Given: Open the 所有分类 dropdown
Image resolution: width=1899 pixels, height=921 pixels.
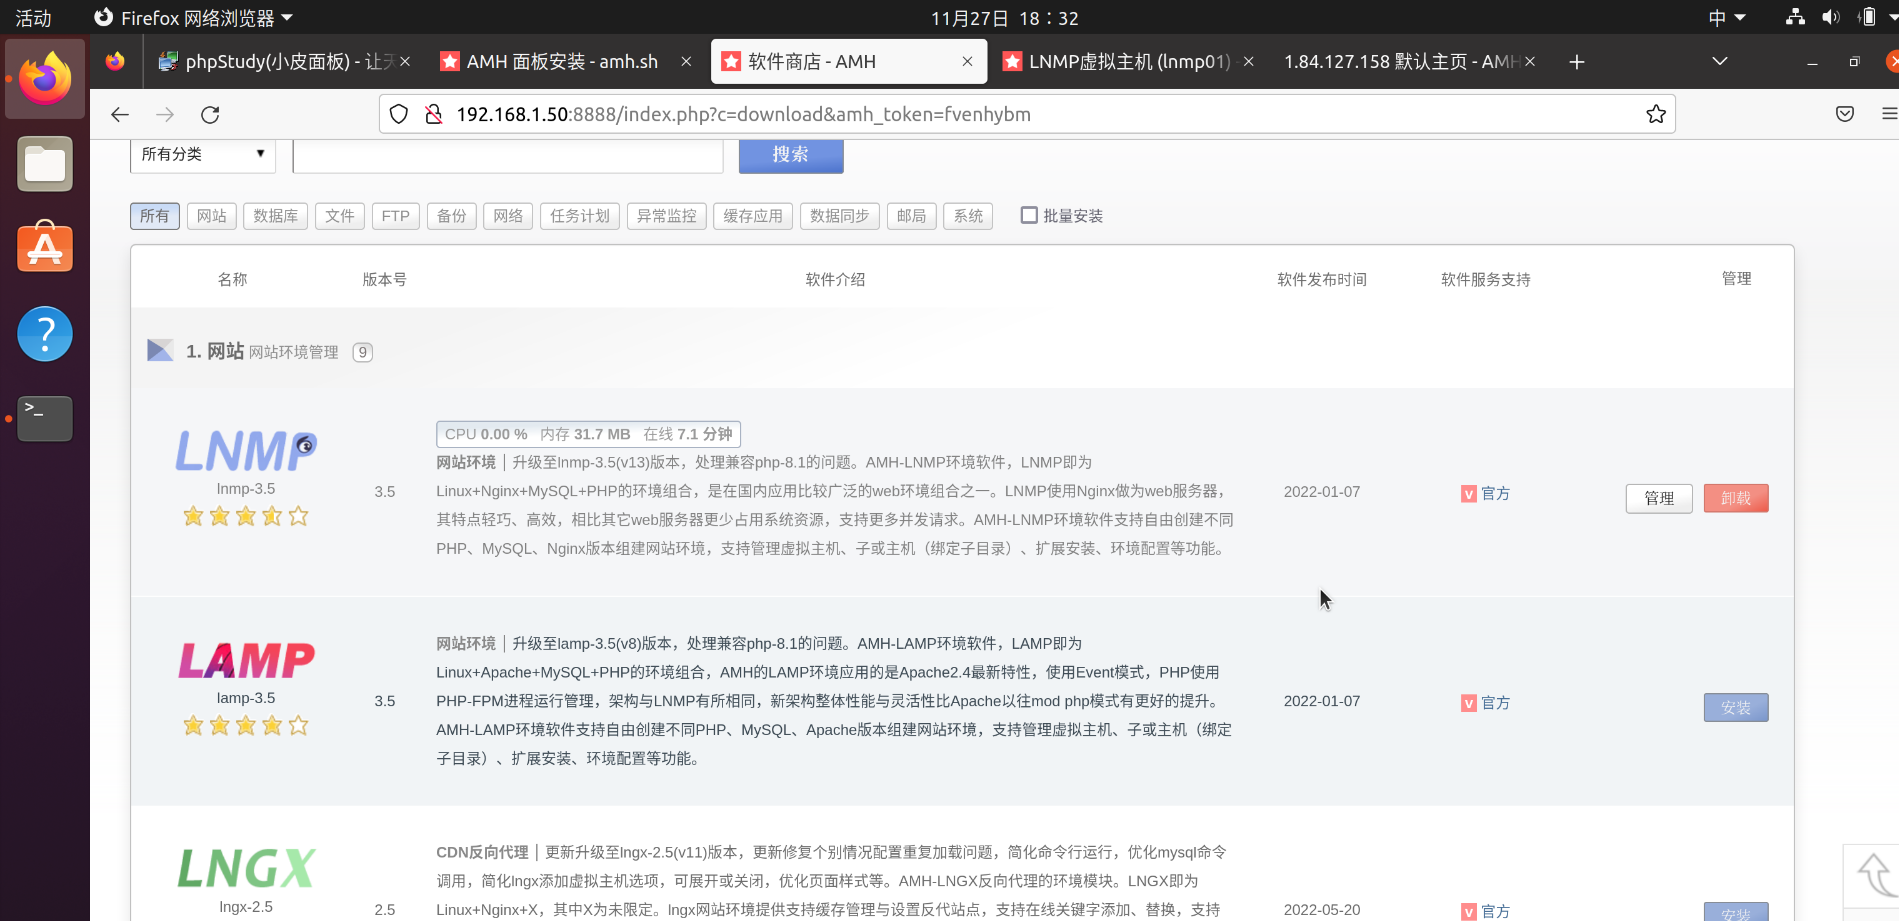Looking at the screenshot, I should (x=203, y=154).
